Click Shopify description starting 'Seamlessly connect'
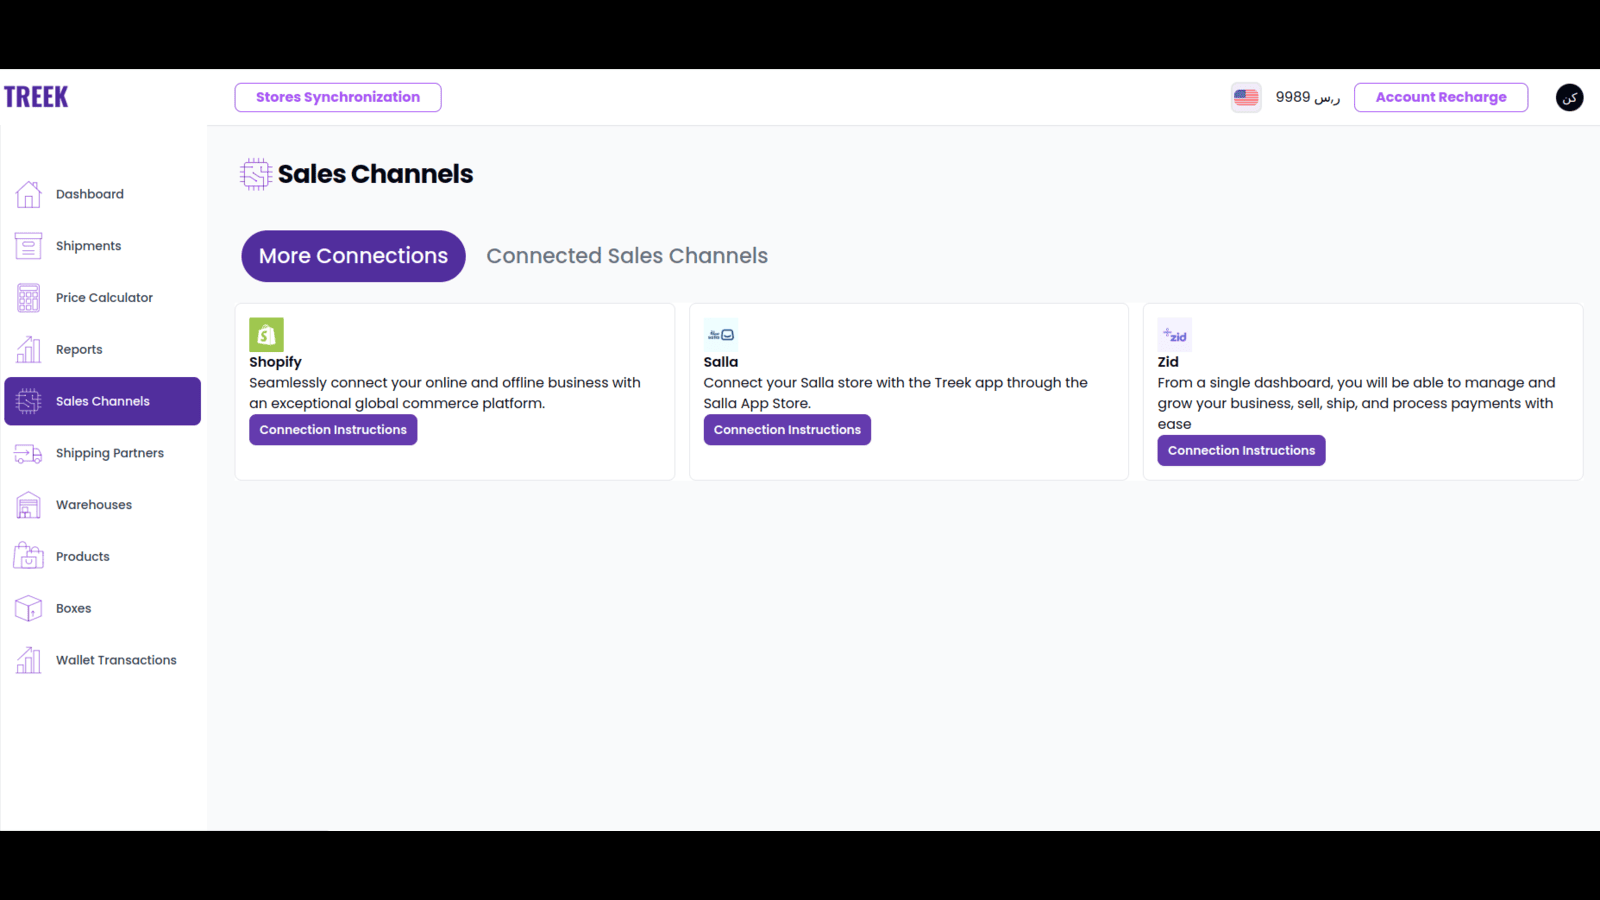 click(445, 393)
